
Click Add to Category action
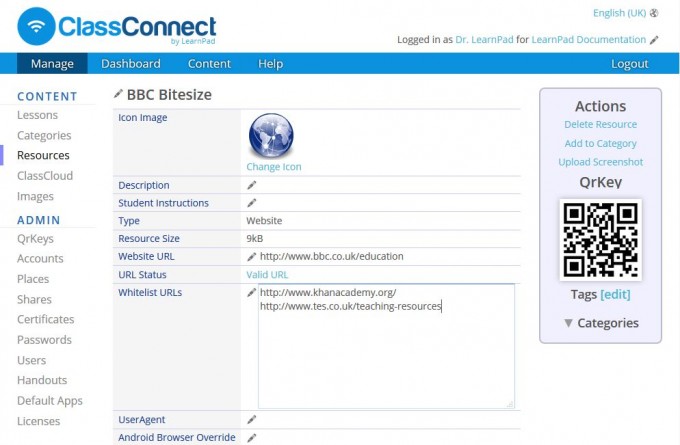(600, 143)
